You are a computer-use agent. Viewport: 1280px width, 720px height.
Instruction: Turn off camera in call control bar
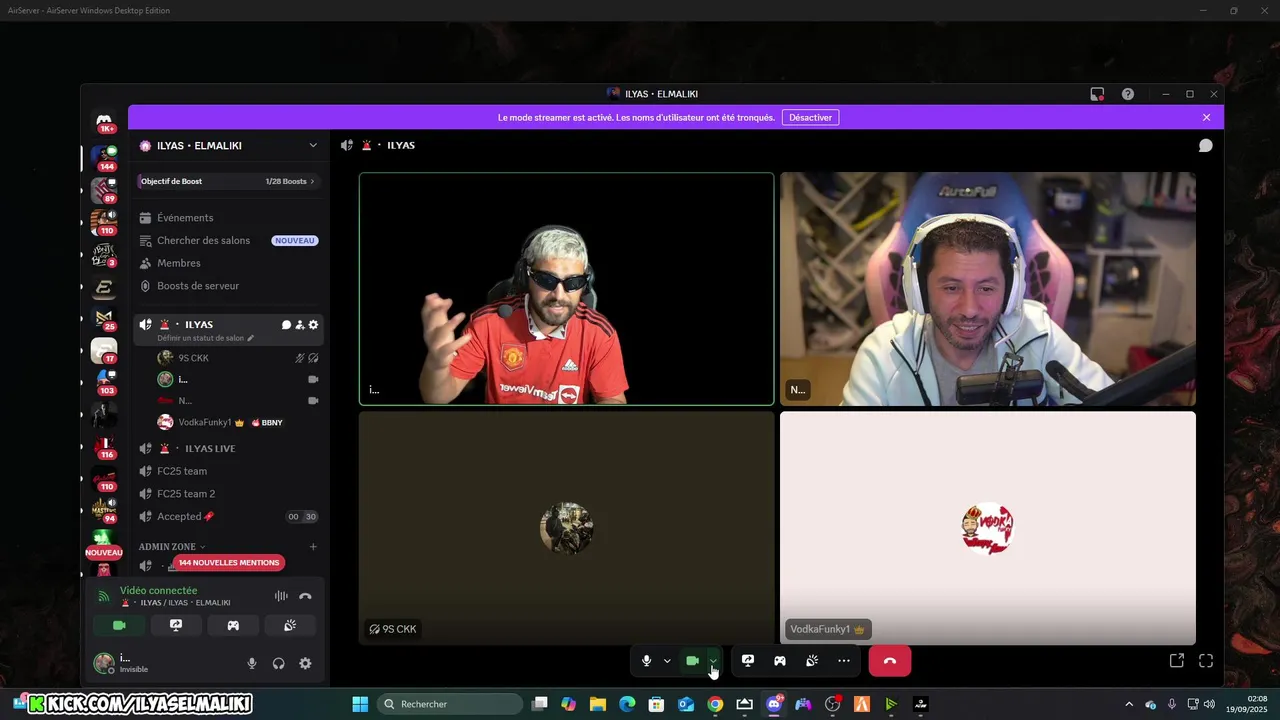[692, 661]
